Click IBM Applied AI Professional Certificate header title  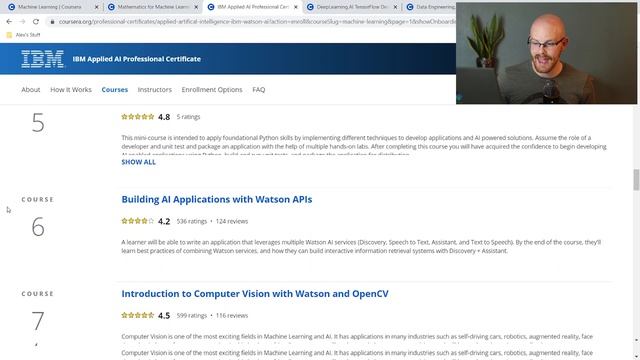pos(137,59)
